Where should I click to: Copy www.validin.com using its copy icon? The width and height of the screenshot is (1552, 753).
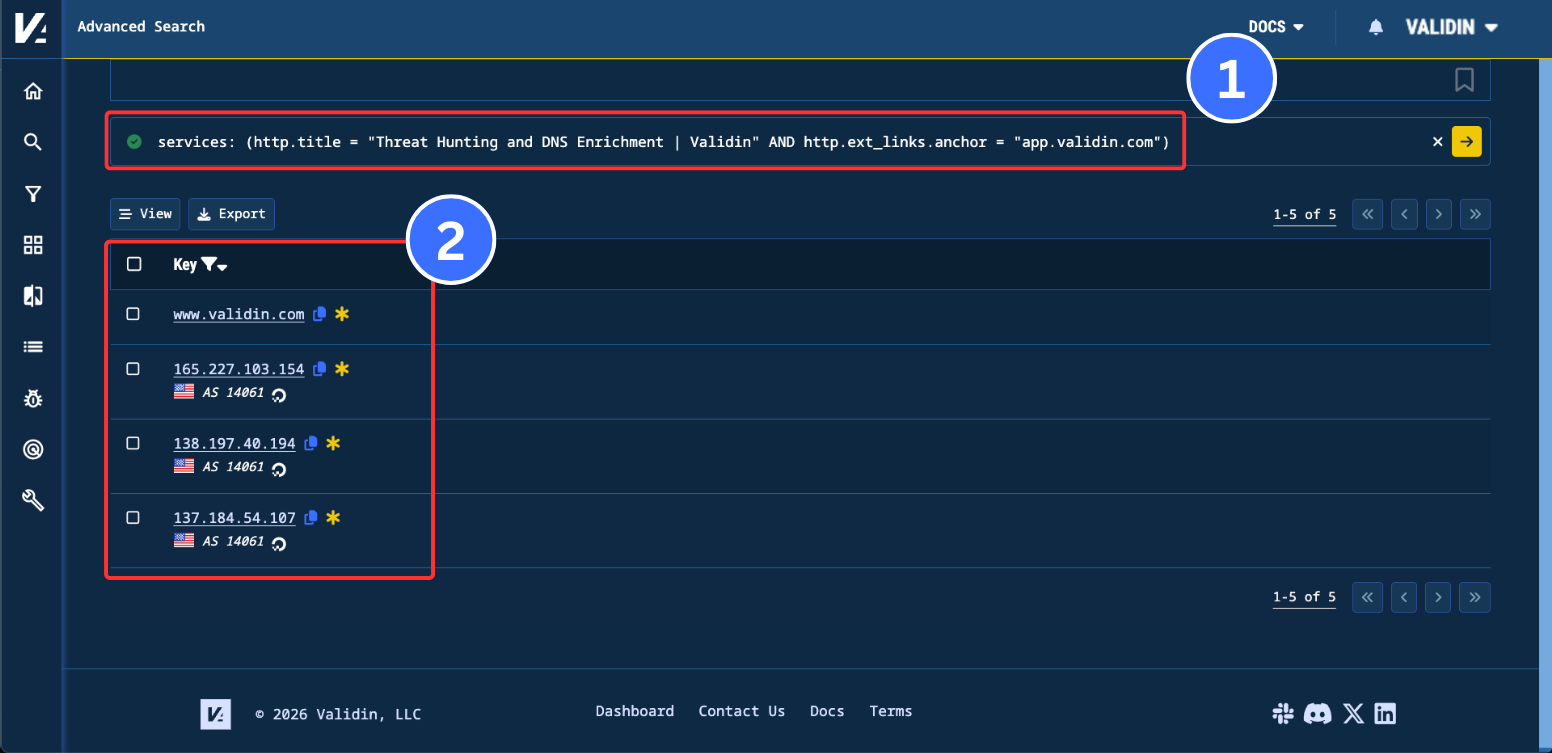(x=319, y=313)
